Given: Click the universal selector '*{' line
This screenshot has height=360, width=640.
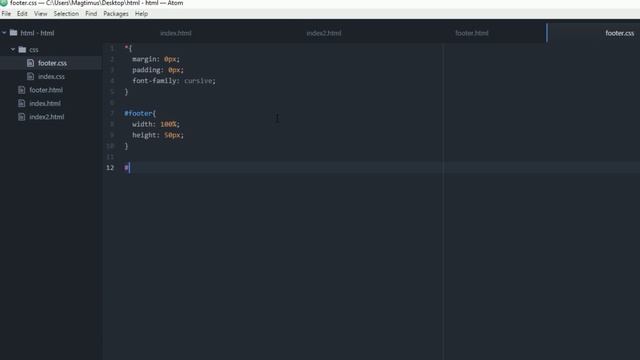Looking at the screenshot, I should click(128, 48).
